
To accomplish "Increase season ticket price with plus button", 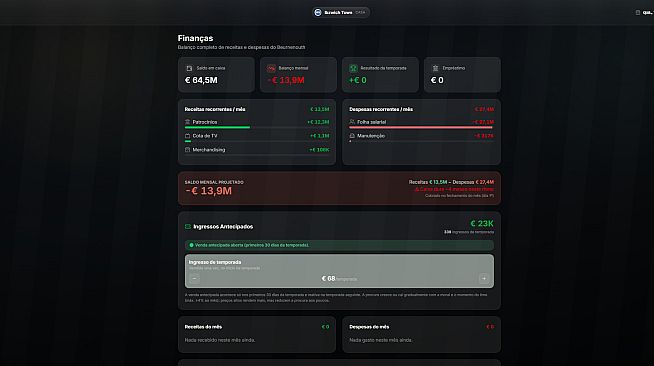I will (x=484, y=278).
